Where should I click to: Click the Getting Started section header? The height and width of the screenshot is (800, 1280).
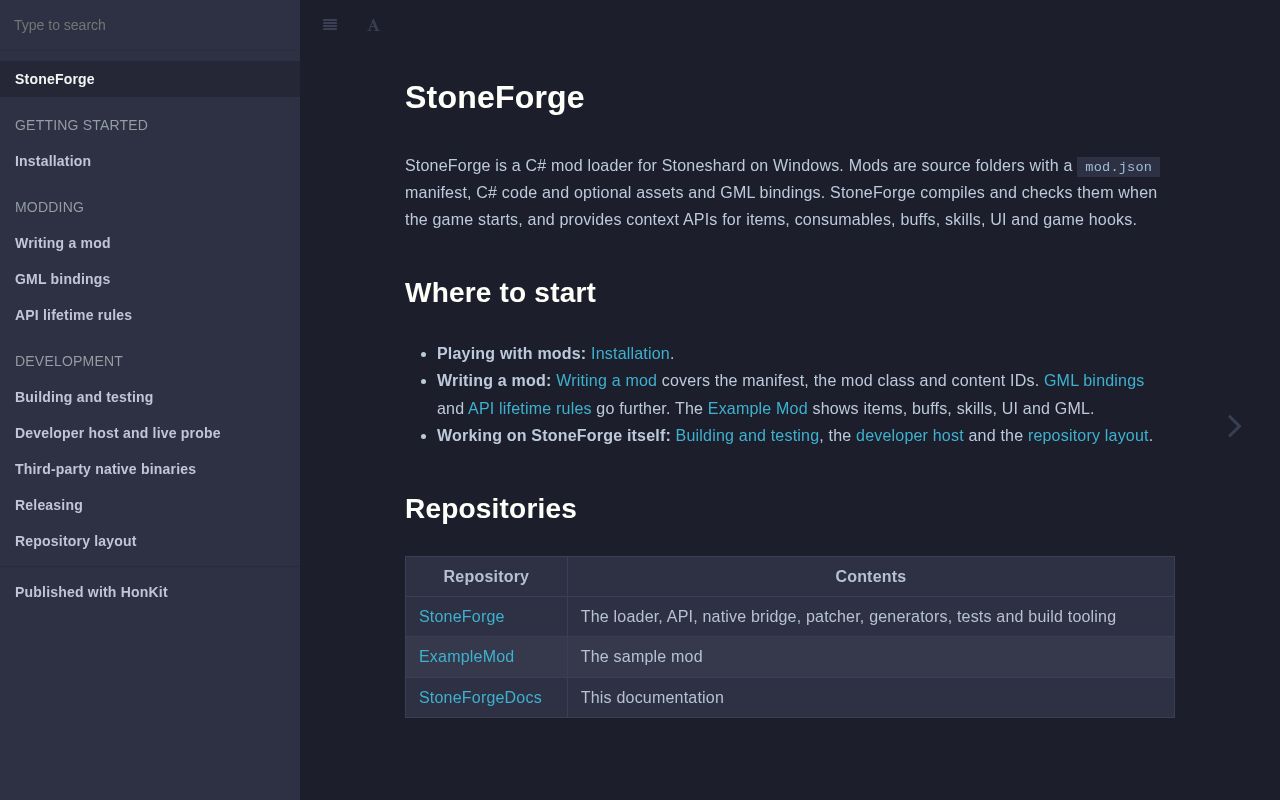tap(81, 125)
